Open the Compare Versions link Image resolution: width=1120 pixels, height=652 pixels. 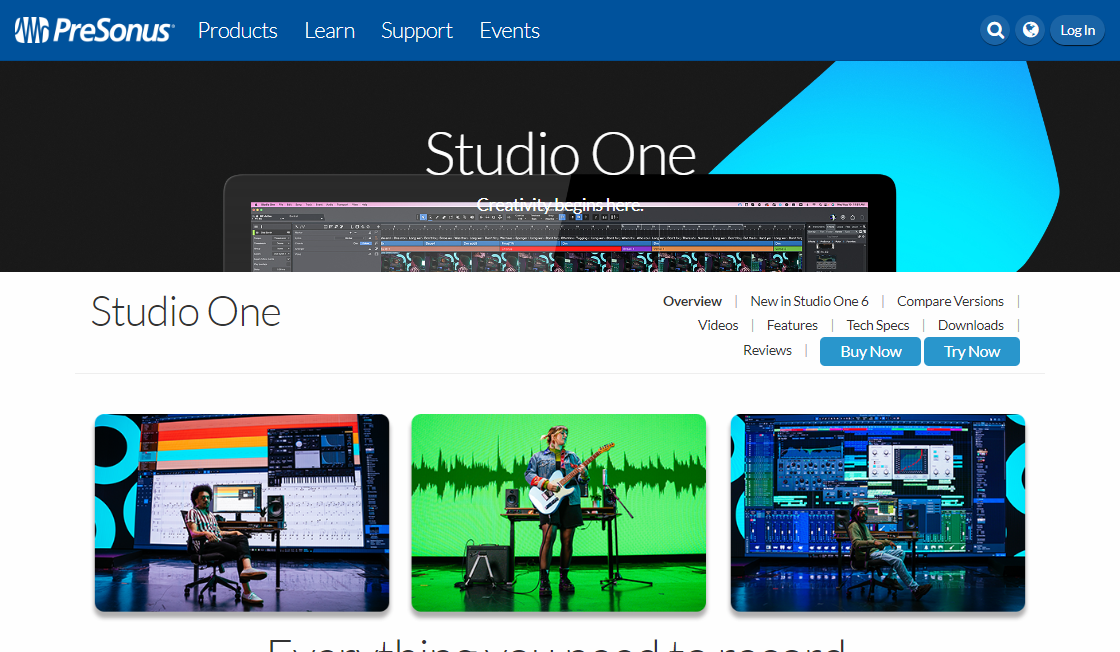click(949, 301)
